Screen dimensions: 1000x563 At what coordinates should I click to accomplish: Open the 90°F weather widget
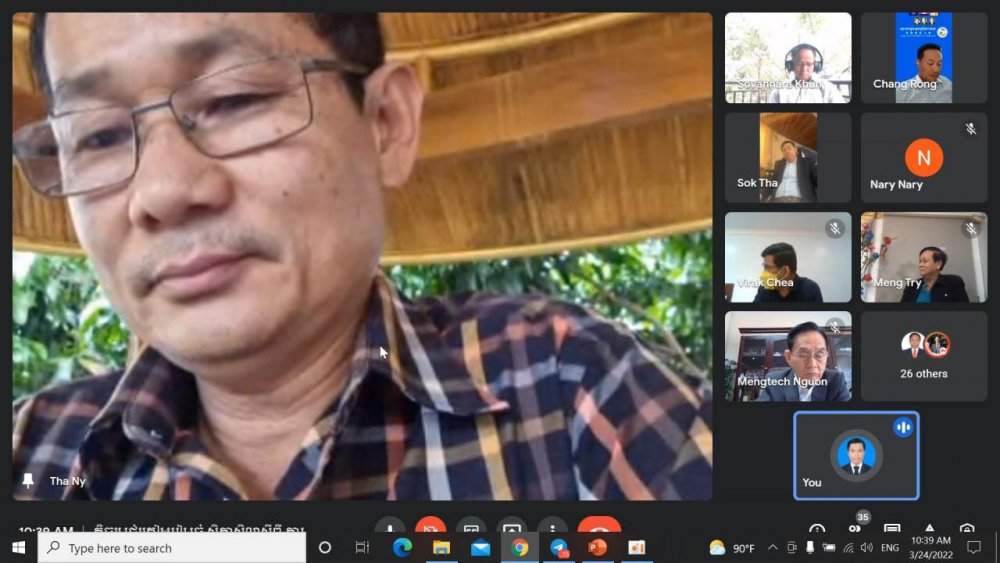pos(731,547)
